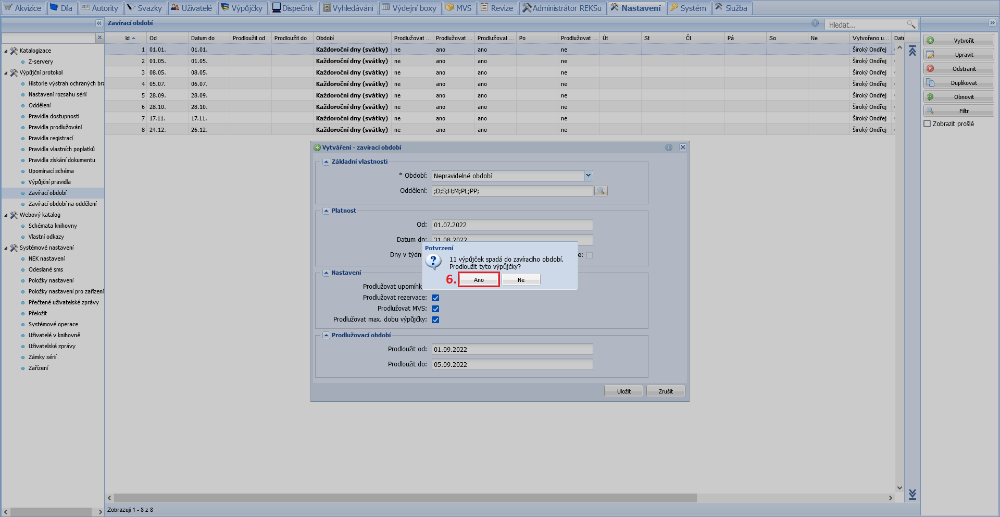1000x517 pixels.
Task: Click the green Obnovit refresh icon
Action: [x=931, y=97]
